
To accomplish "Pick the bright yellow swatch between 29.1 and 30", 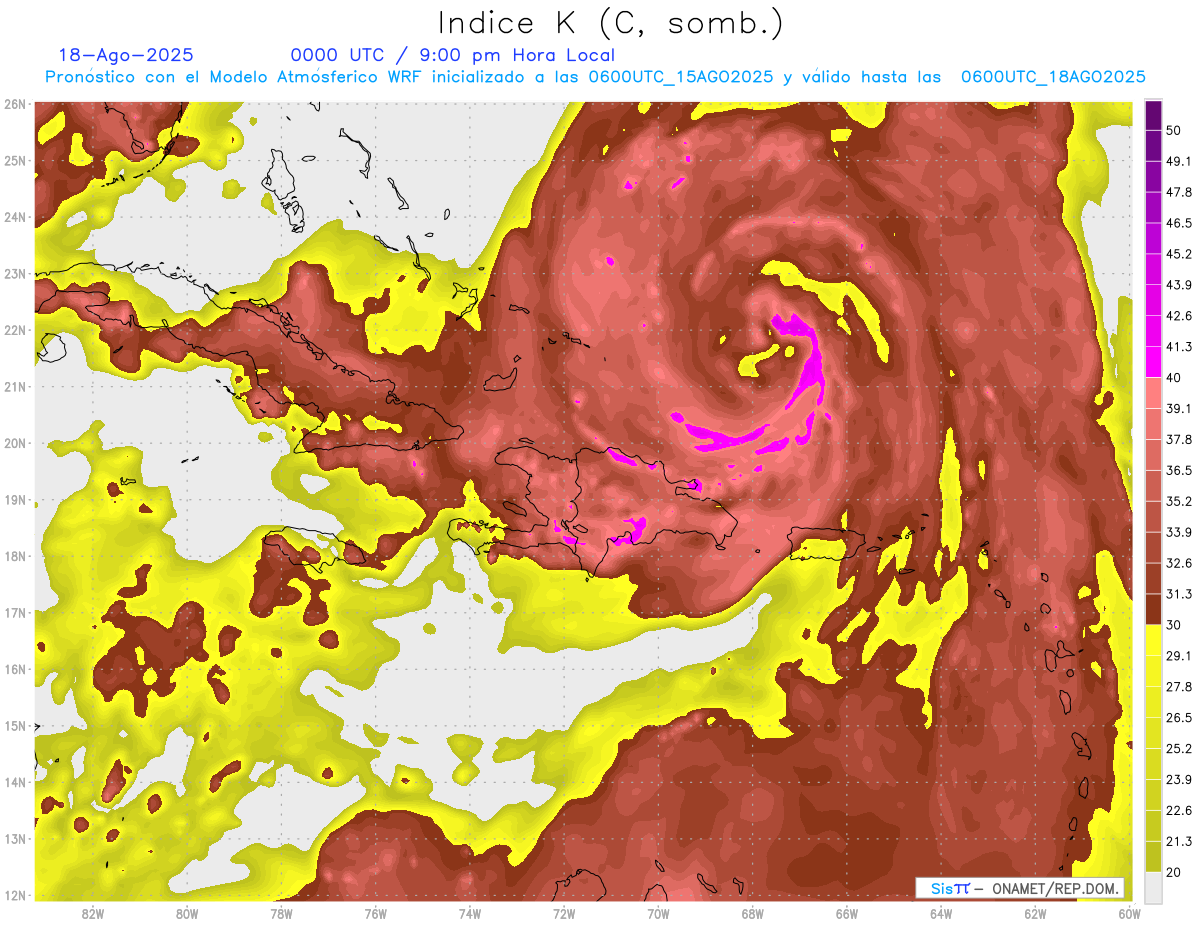I will [x=1154, y=640].
